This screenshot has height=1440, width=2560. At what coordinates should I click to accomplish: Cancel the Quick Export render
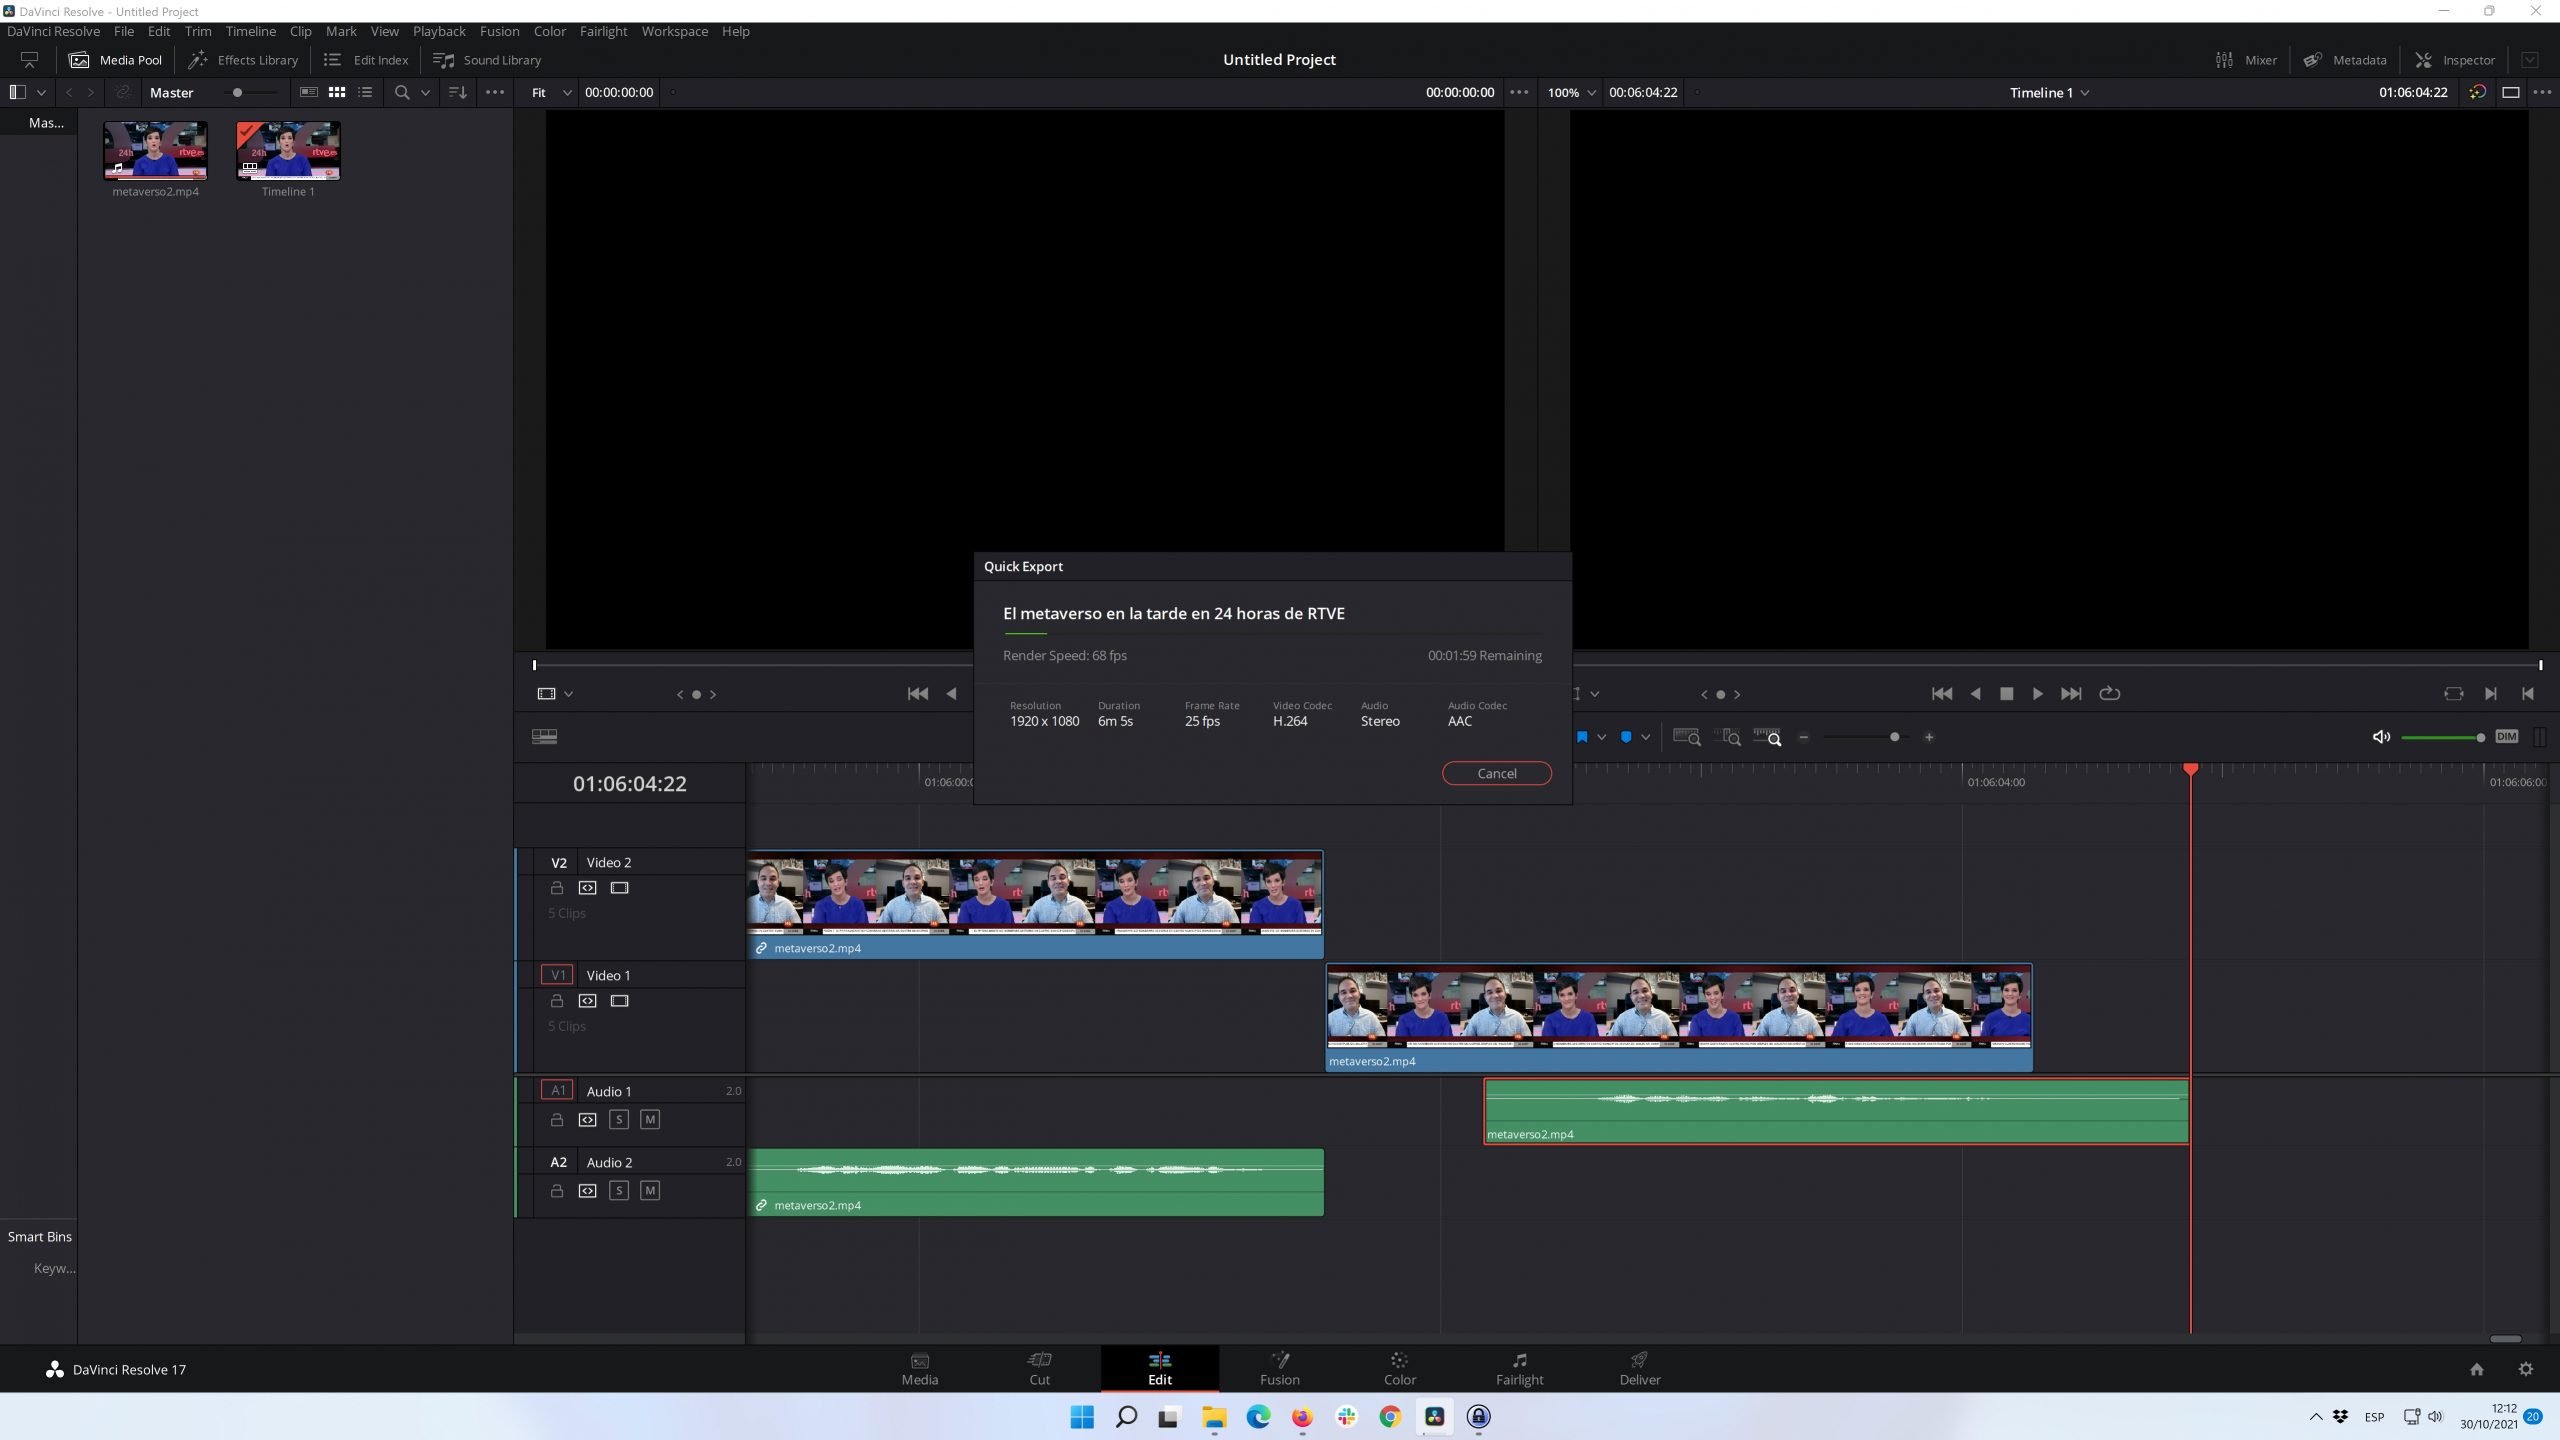tap(1496, 773)
